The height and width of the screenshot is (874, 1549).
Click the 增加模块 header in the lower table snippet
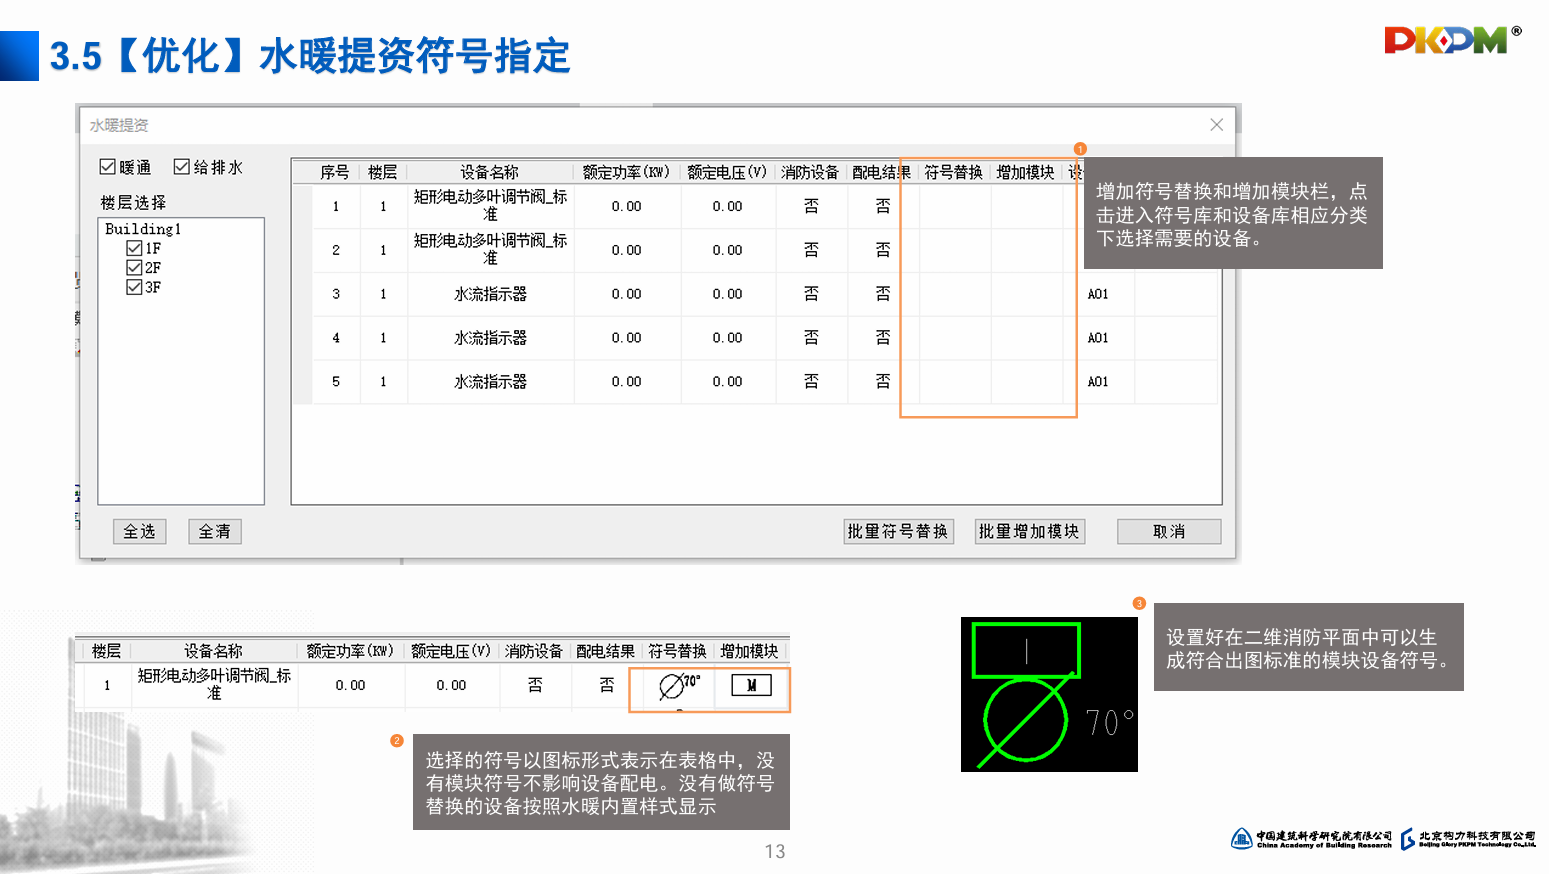[x=750, y=651]
